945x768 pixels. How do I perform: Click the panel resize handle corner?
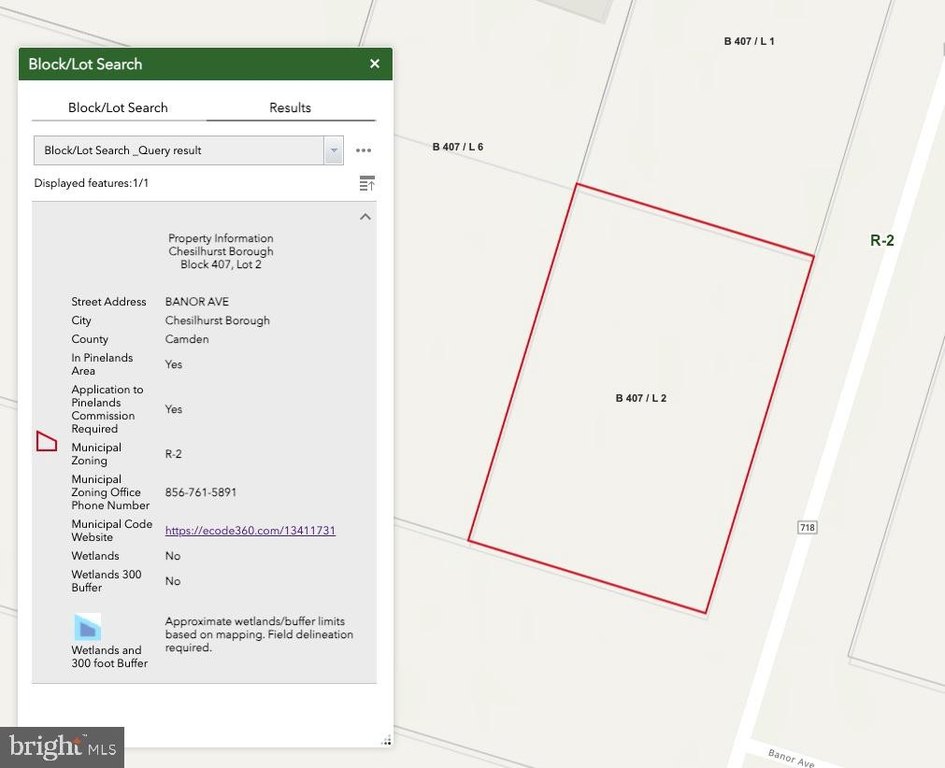pyautogui.click(x=386, y=740)
